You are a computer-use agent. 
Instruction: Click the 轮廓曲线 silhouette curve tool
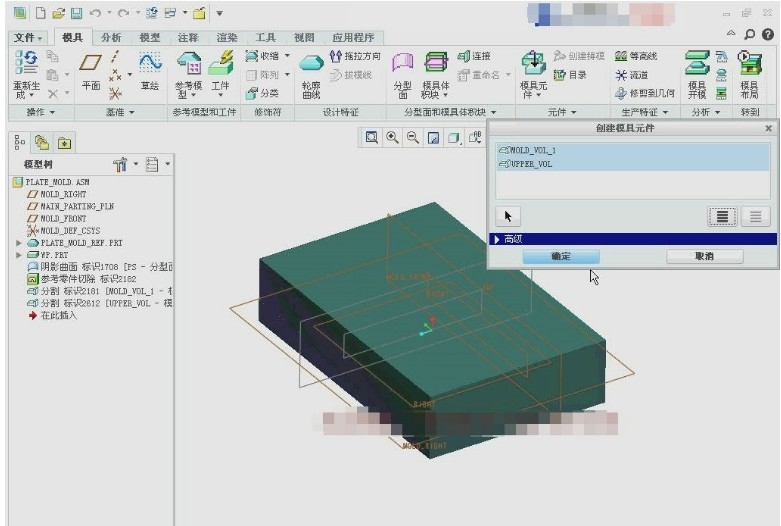[311, 76]
